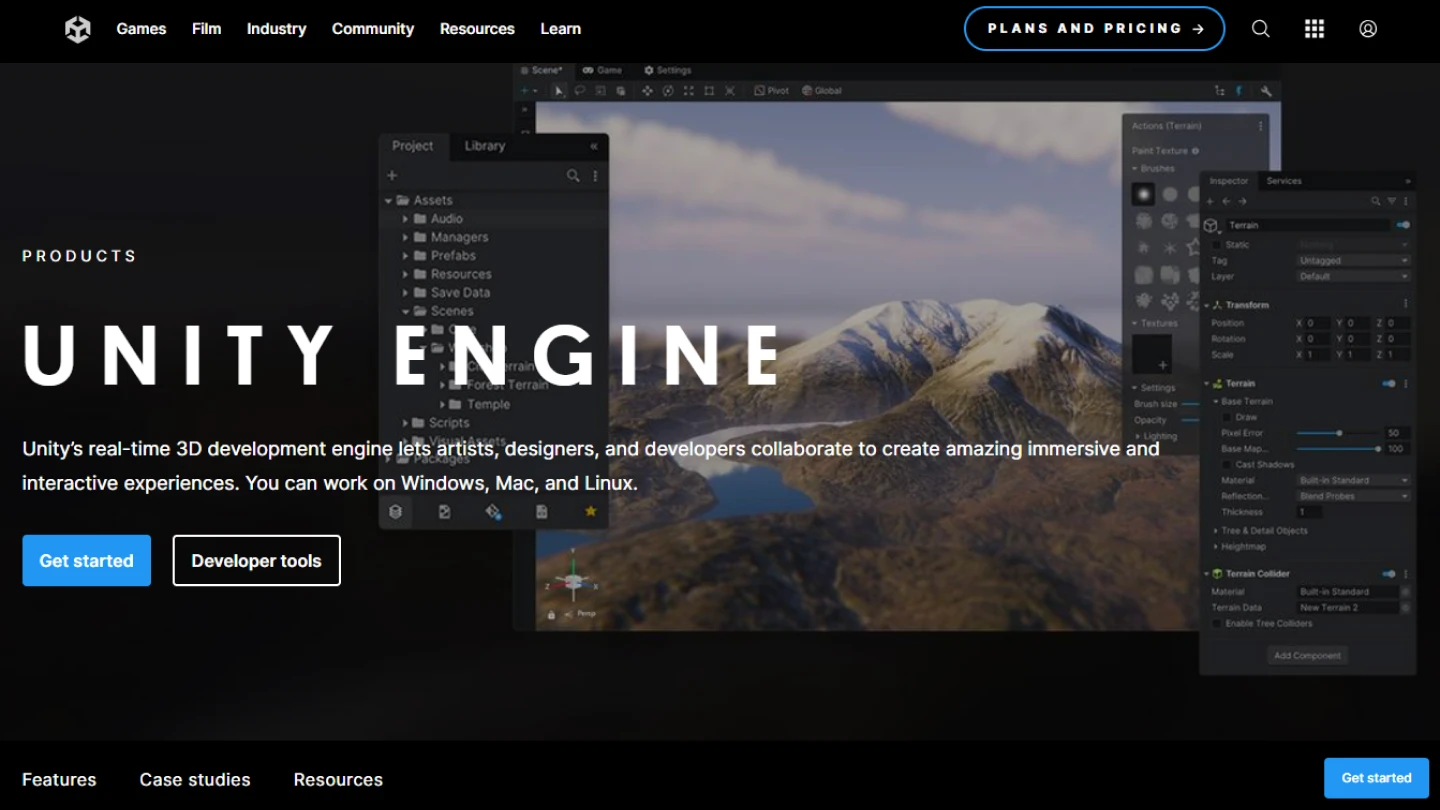Click the Terrain name input field

click(x=1308, y=225)
